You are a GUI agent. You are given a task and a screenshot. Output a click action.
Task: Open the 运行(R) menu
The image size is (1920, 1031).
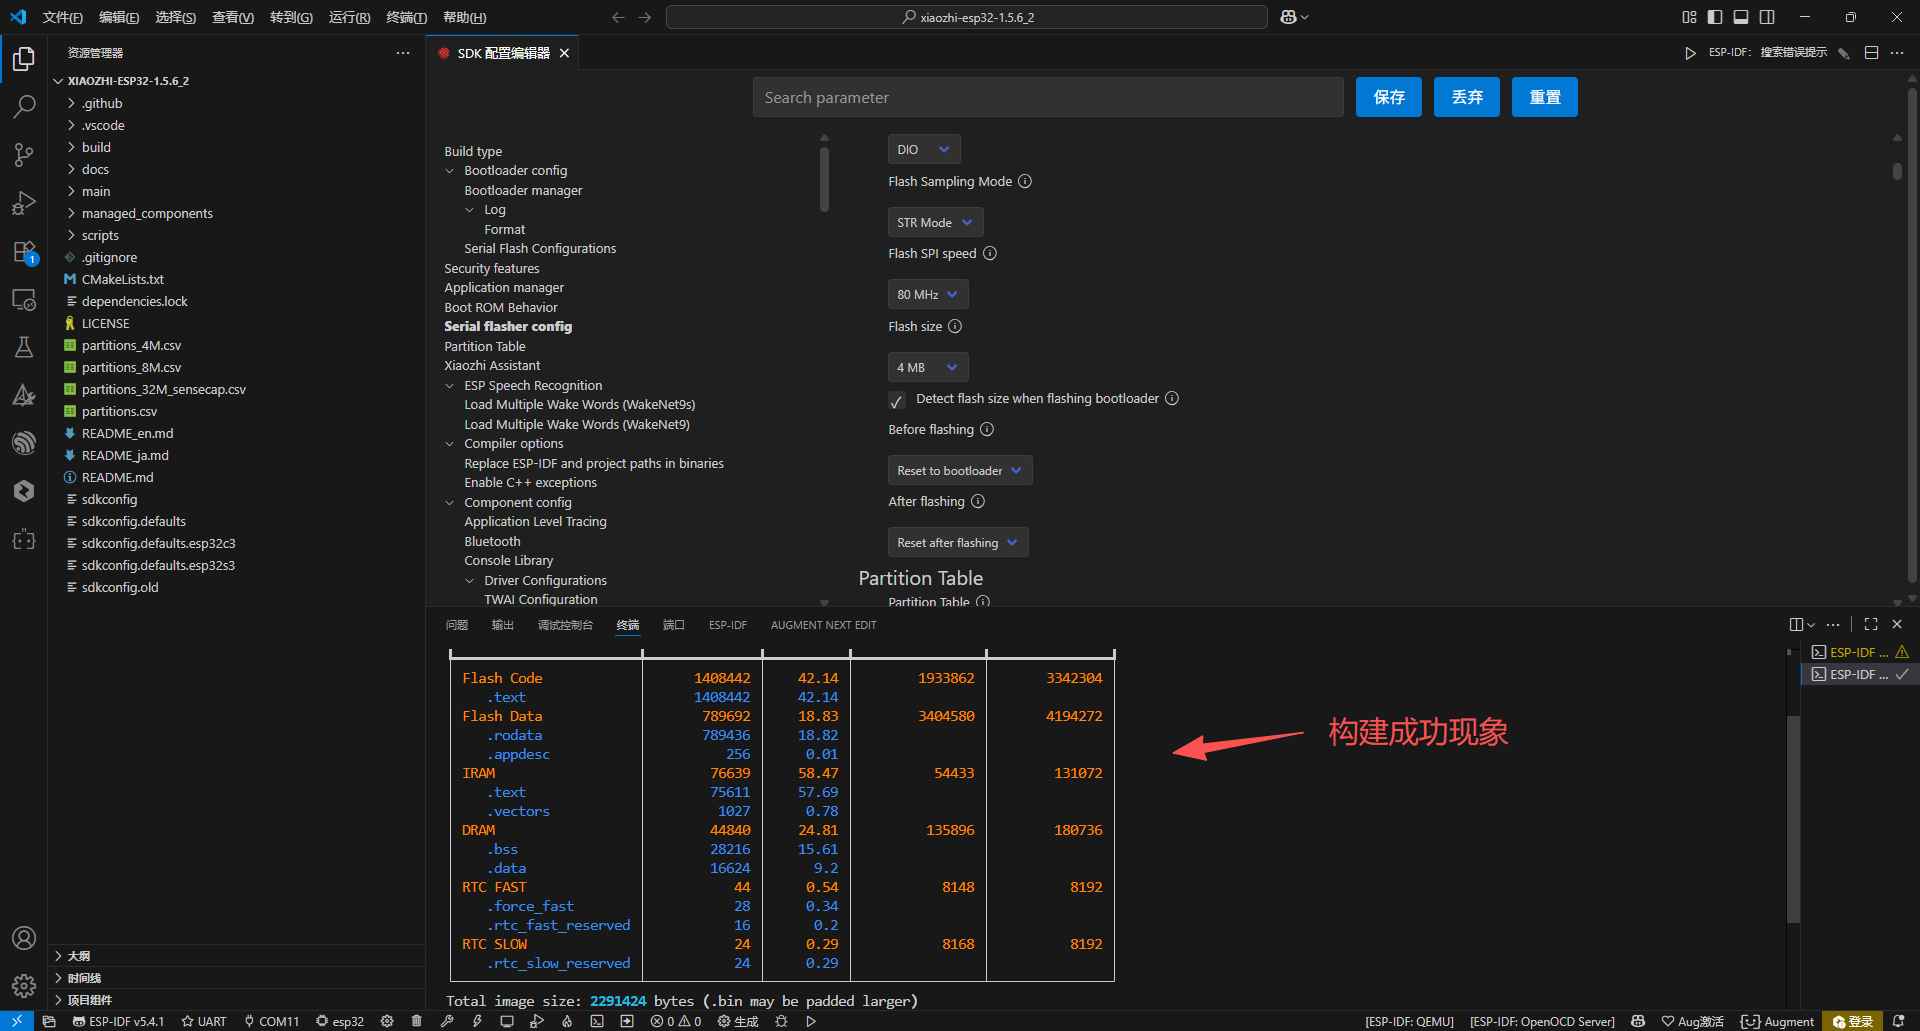coord(349,17)
